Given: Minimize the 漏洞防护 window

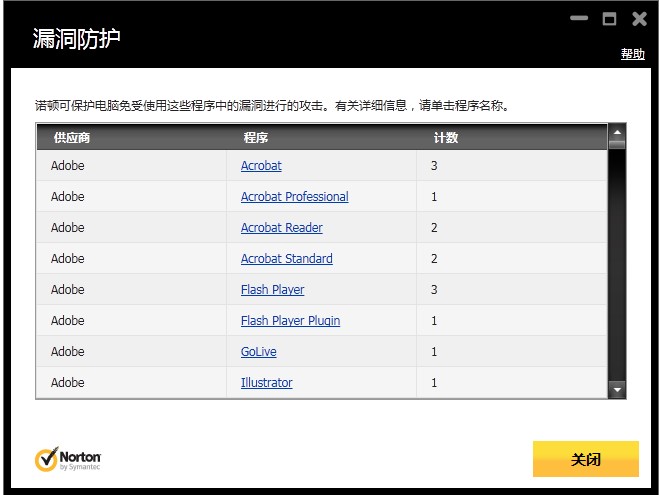Looking at the screenshot, I should 579,18.
